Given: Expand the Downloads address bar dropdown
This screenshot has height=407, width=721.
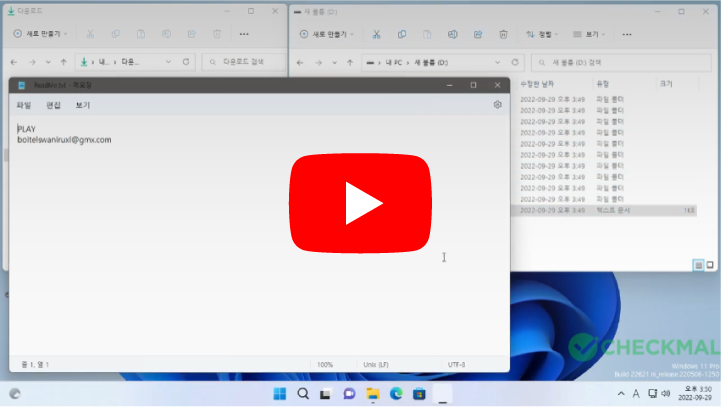Looking at the screenshot, I should click(168, 62).
